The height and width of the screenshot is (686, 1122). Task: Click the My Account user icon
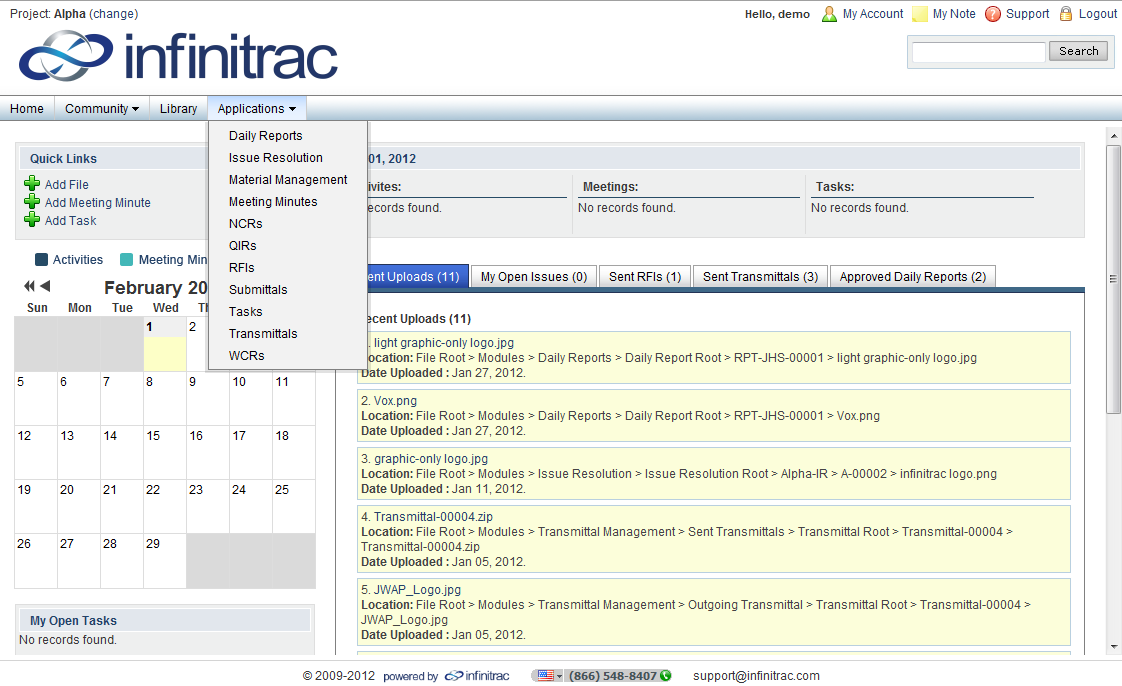829,14
